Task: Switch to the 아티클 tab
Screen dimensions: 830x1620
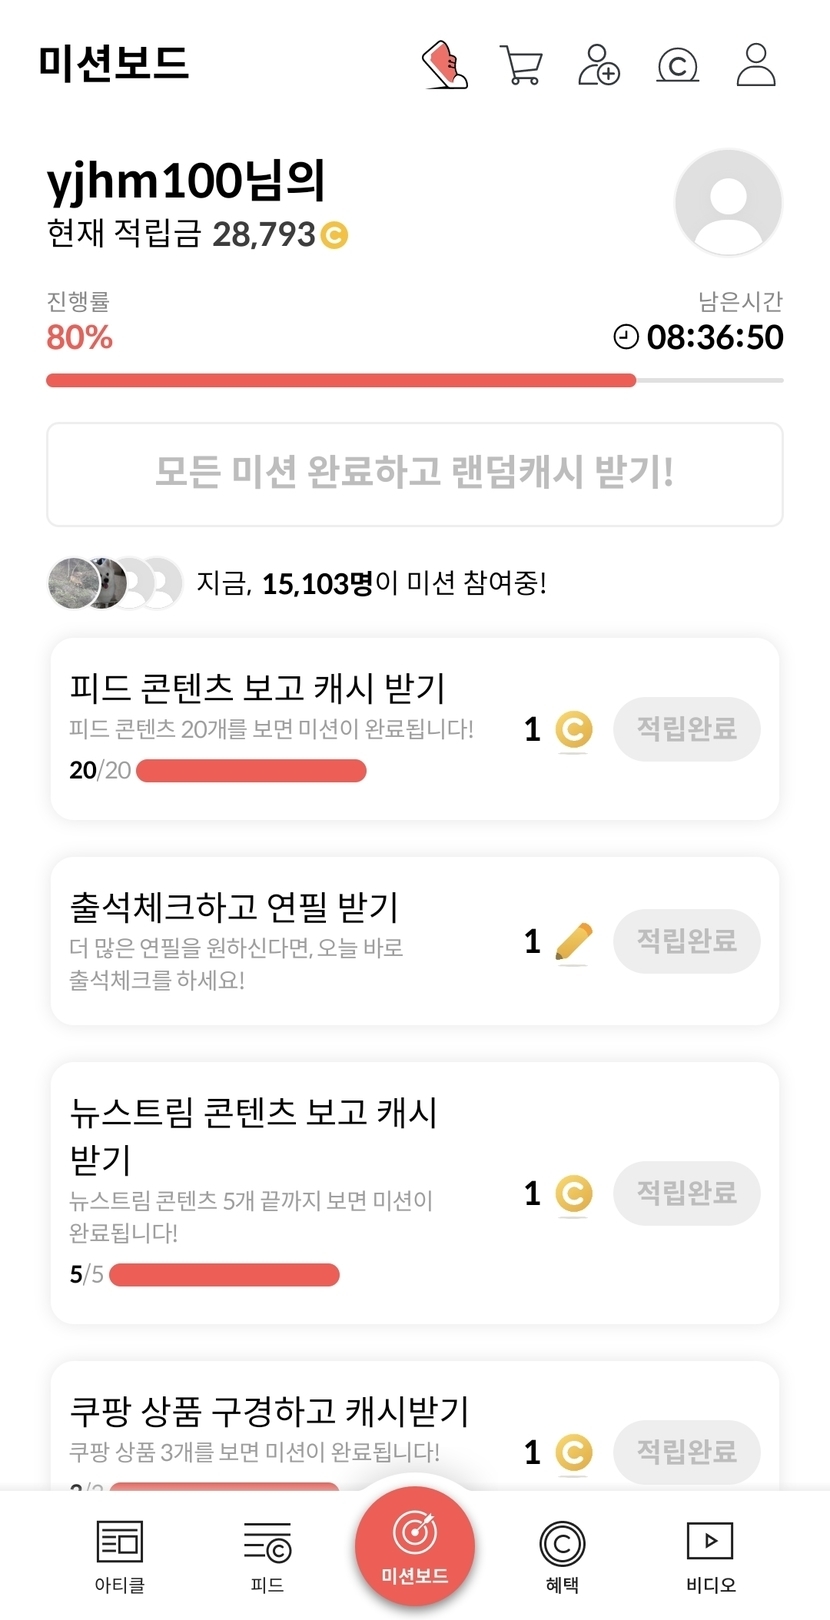Action: (120, 1555)
